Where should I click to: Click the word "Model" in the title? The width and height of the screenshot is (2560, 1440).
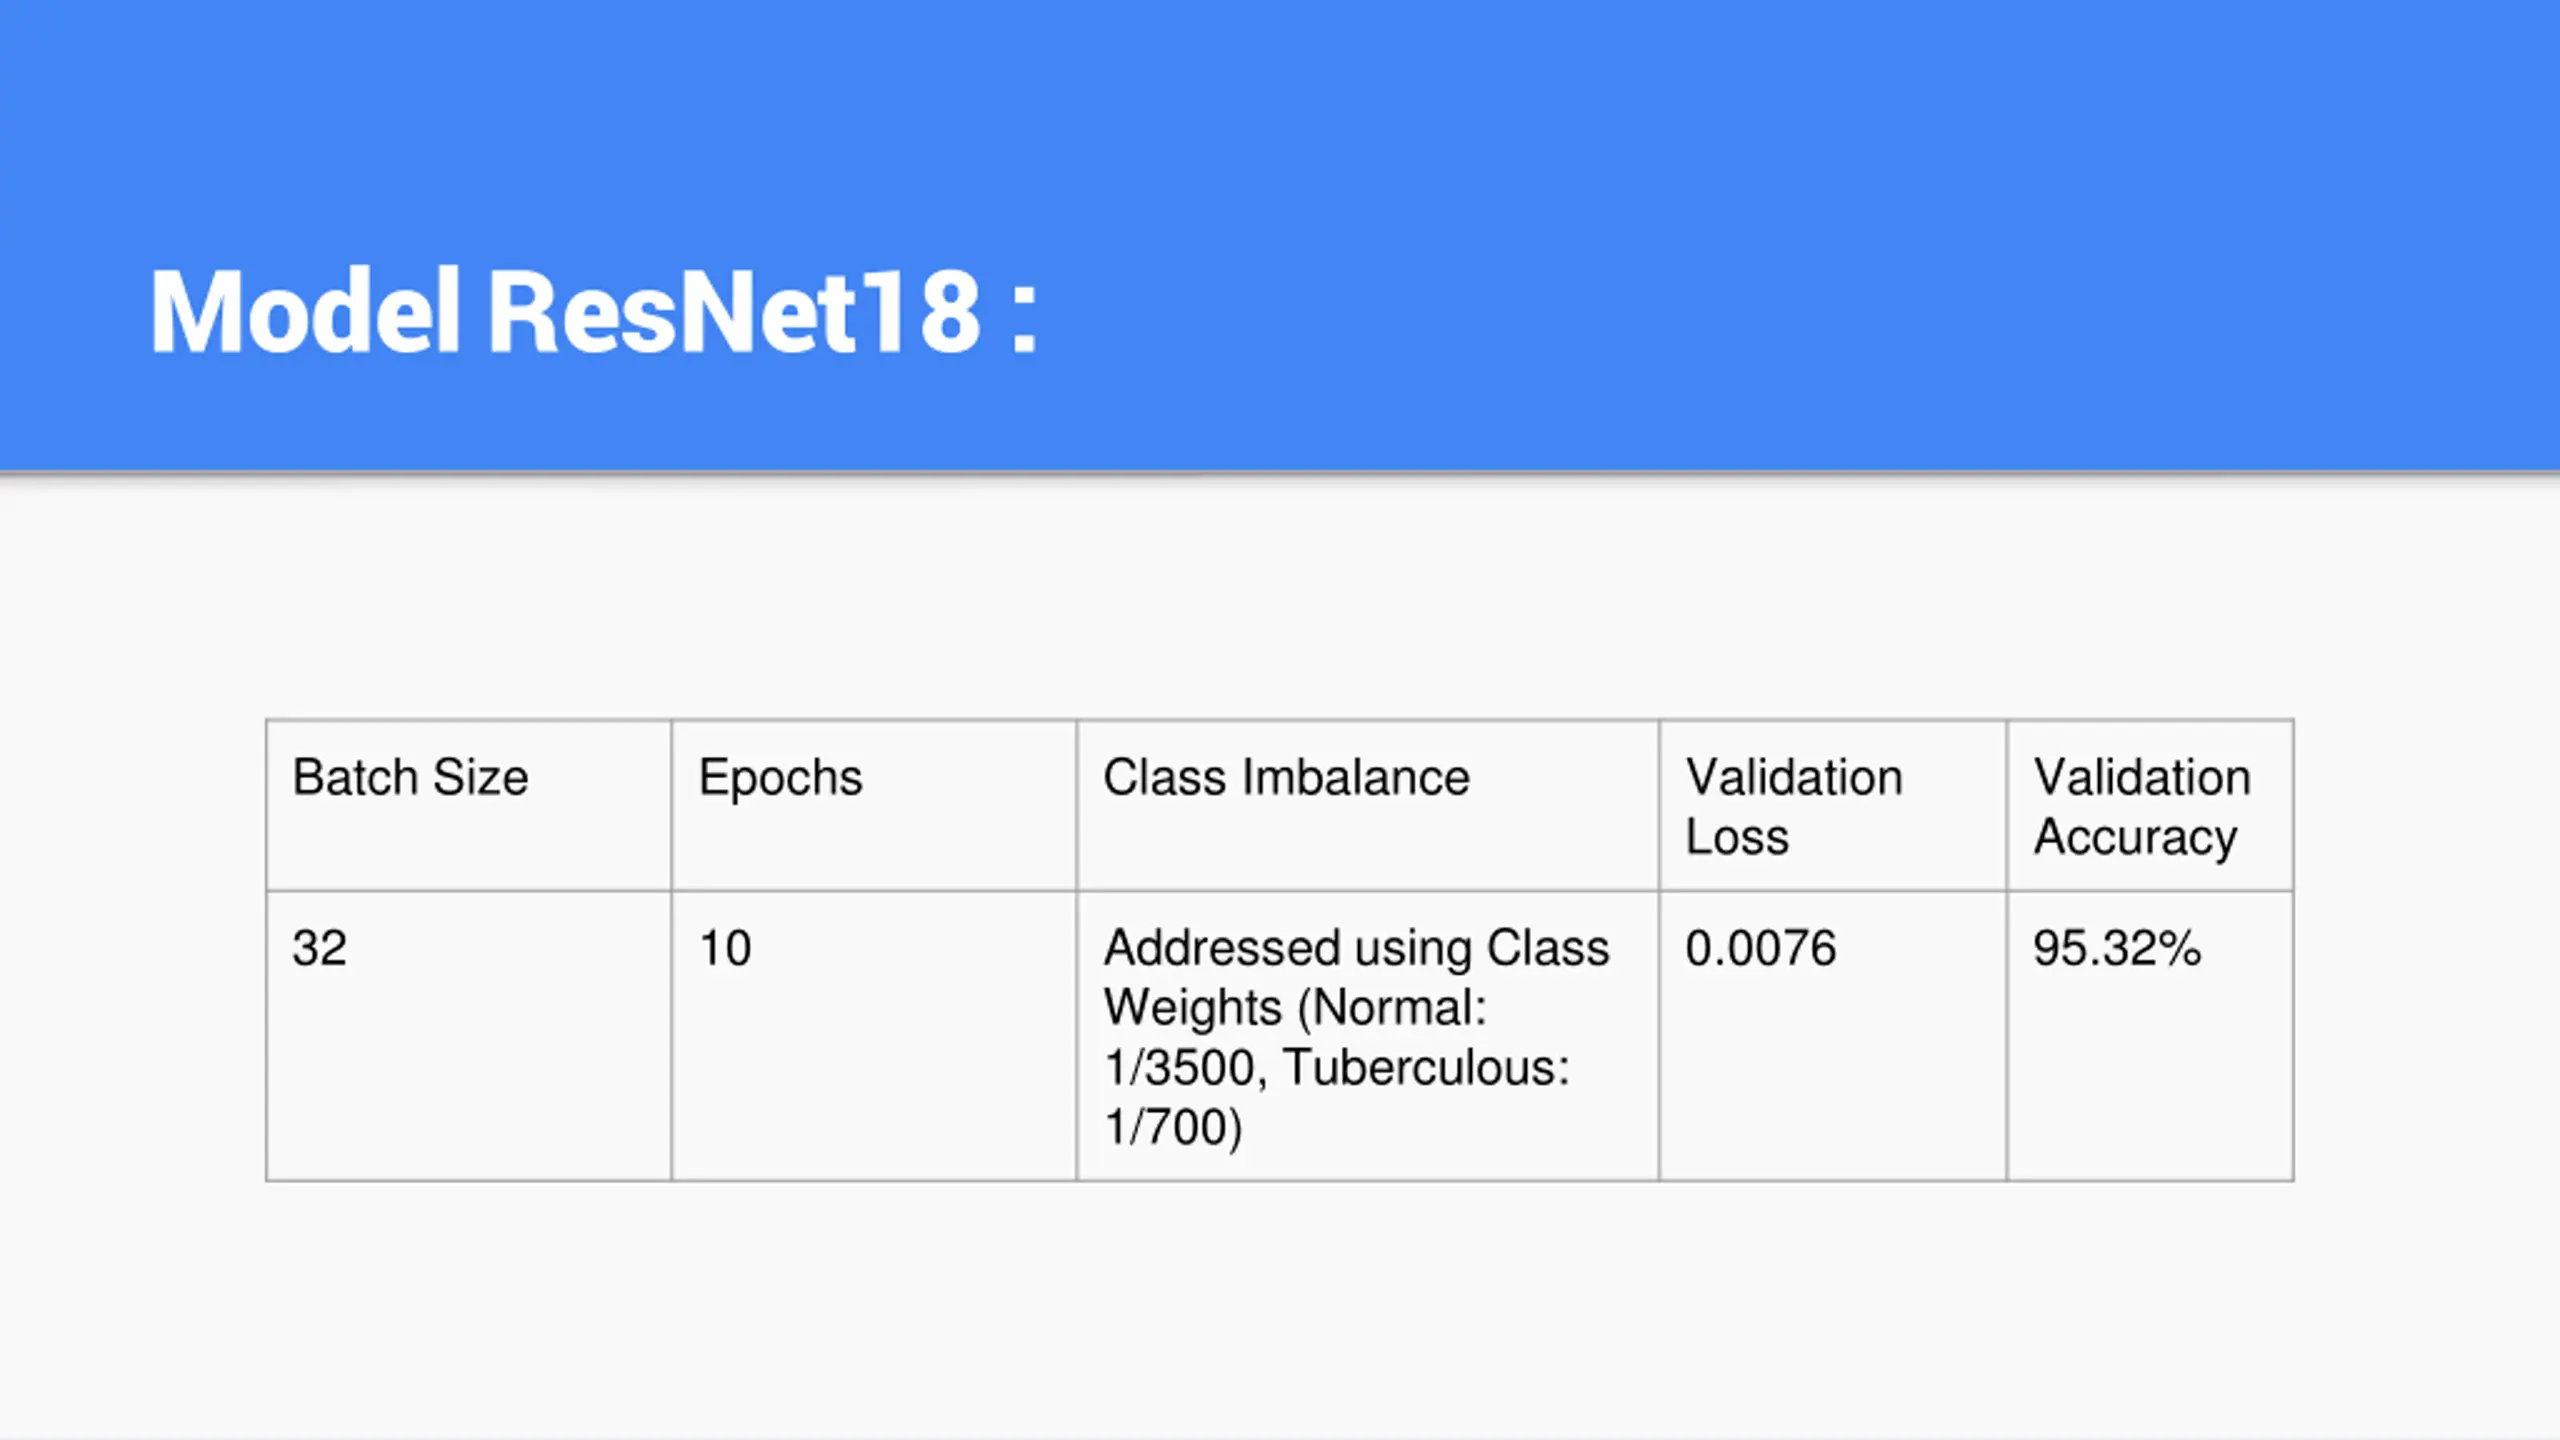[x=305, y=312]
